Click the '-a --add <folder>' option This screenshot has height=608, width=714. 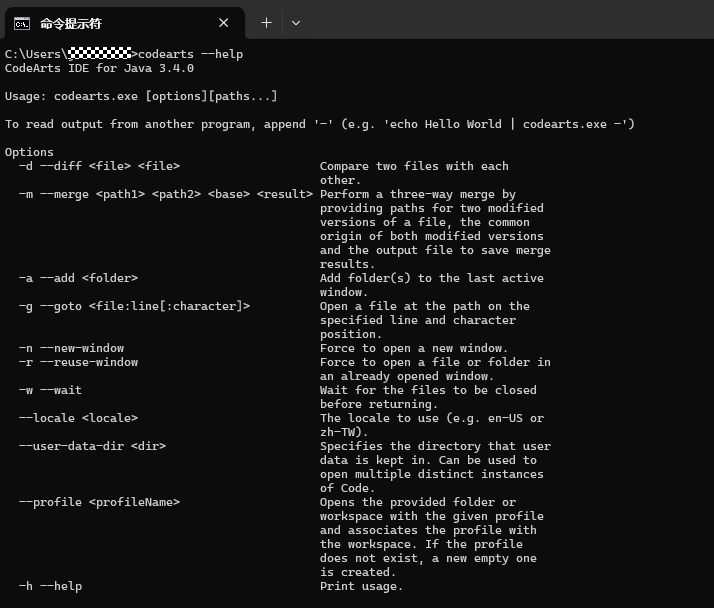coord(78,278)
